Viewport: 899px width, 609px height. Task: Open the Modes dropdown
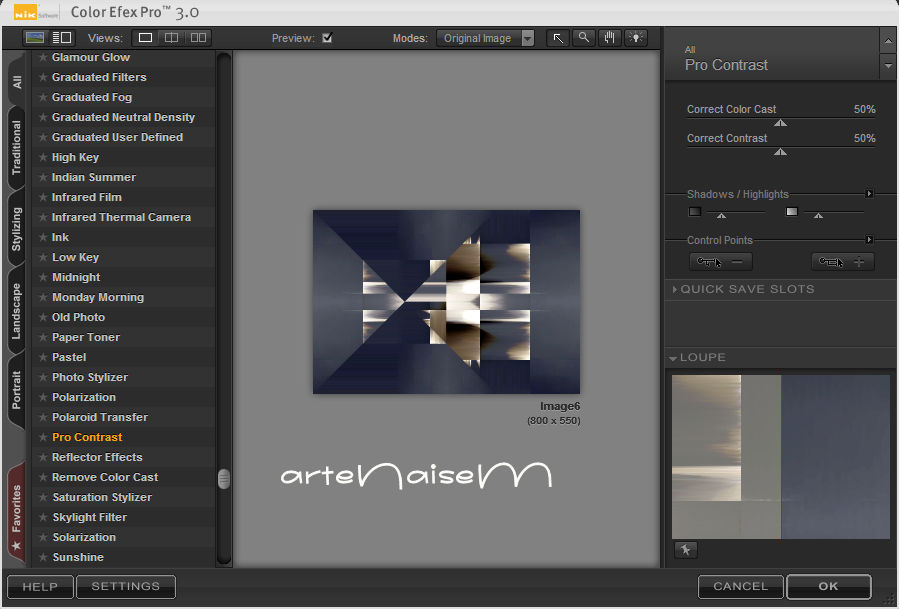[x=485, y=38]
